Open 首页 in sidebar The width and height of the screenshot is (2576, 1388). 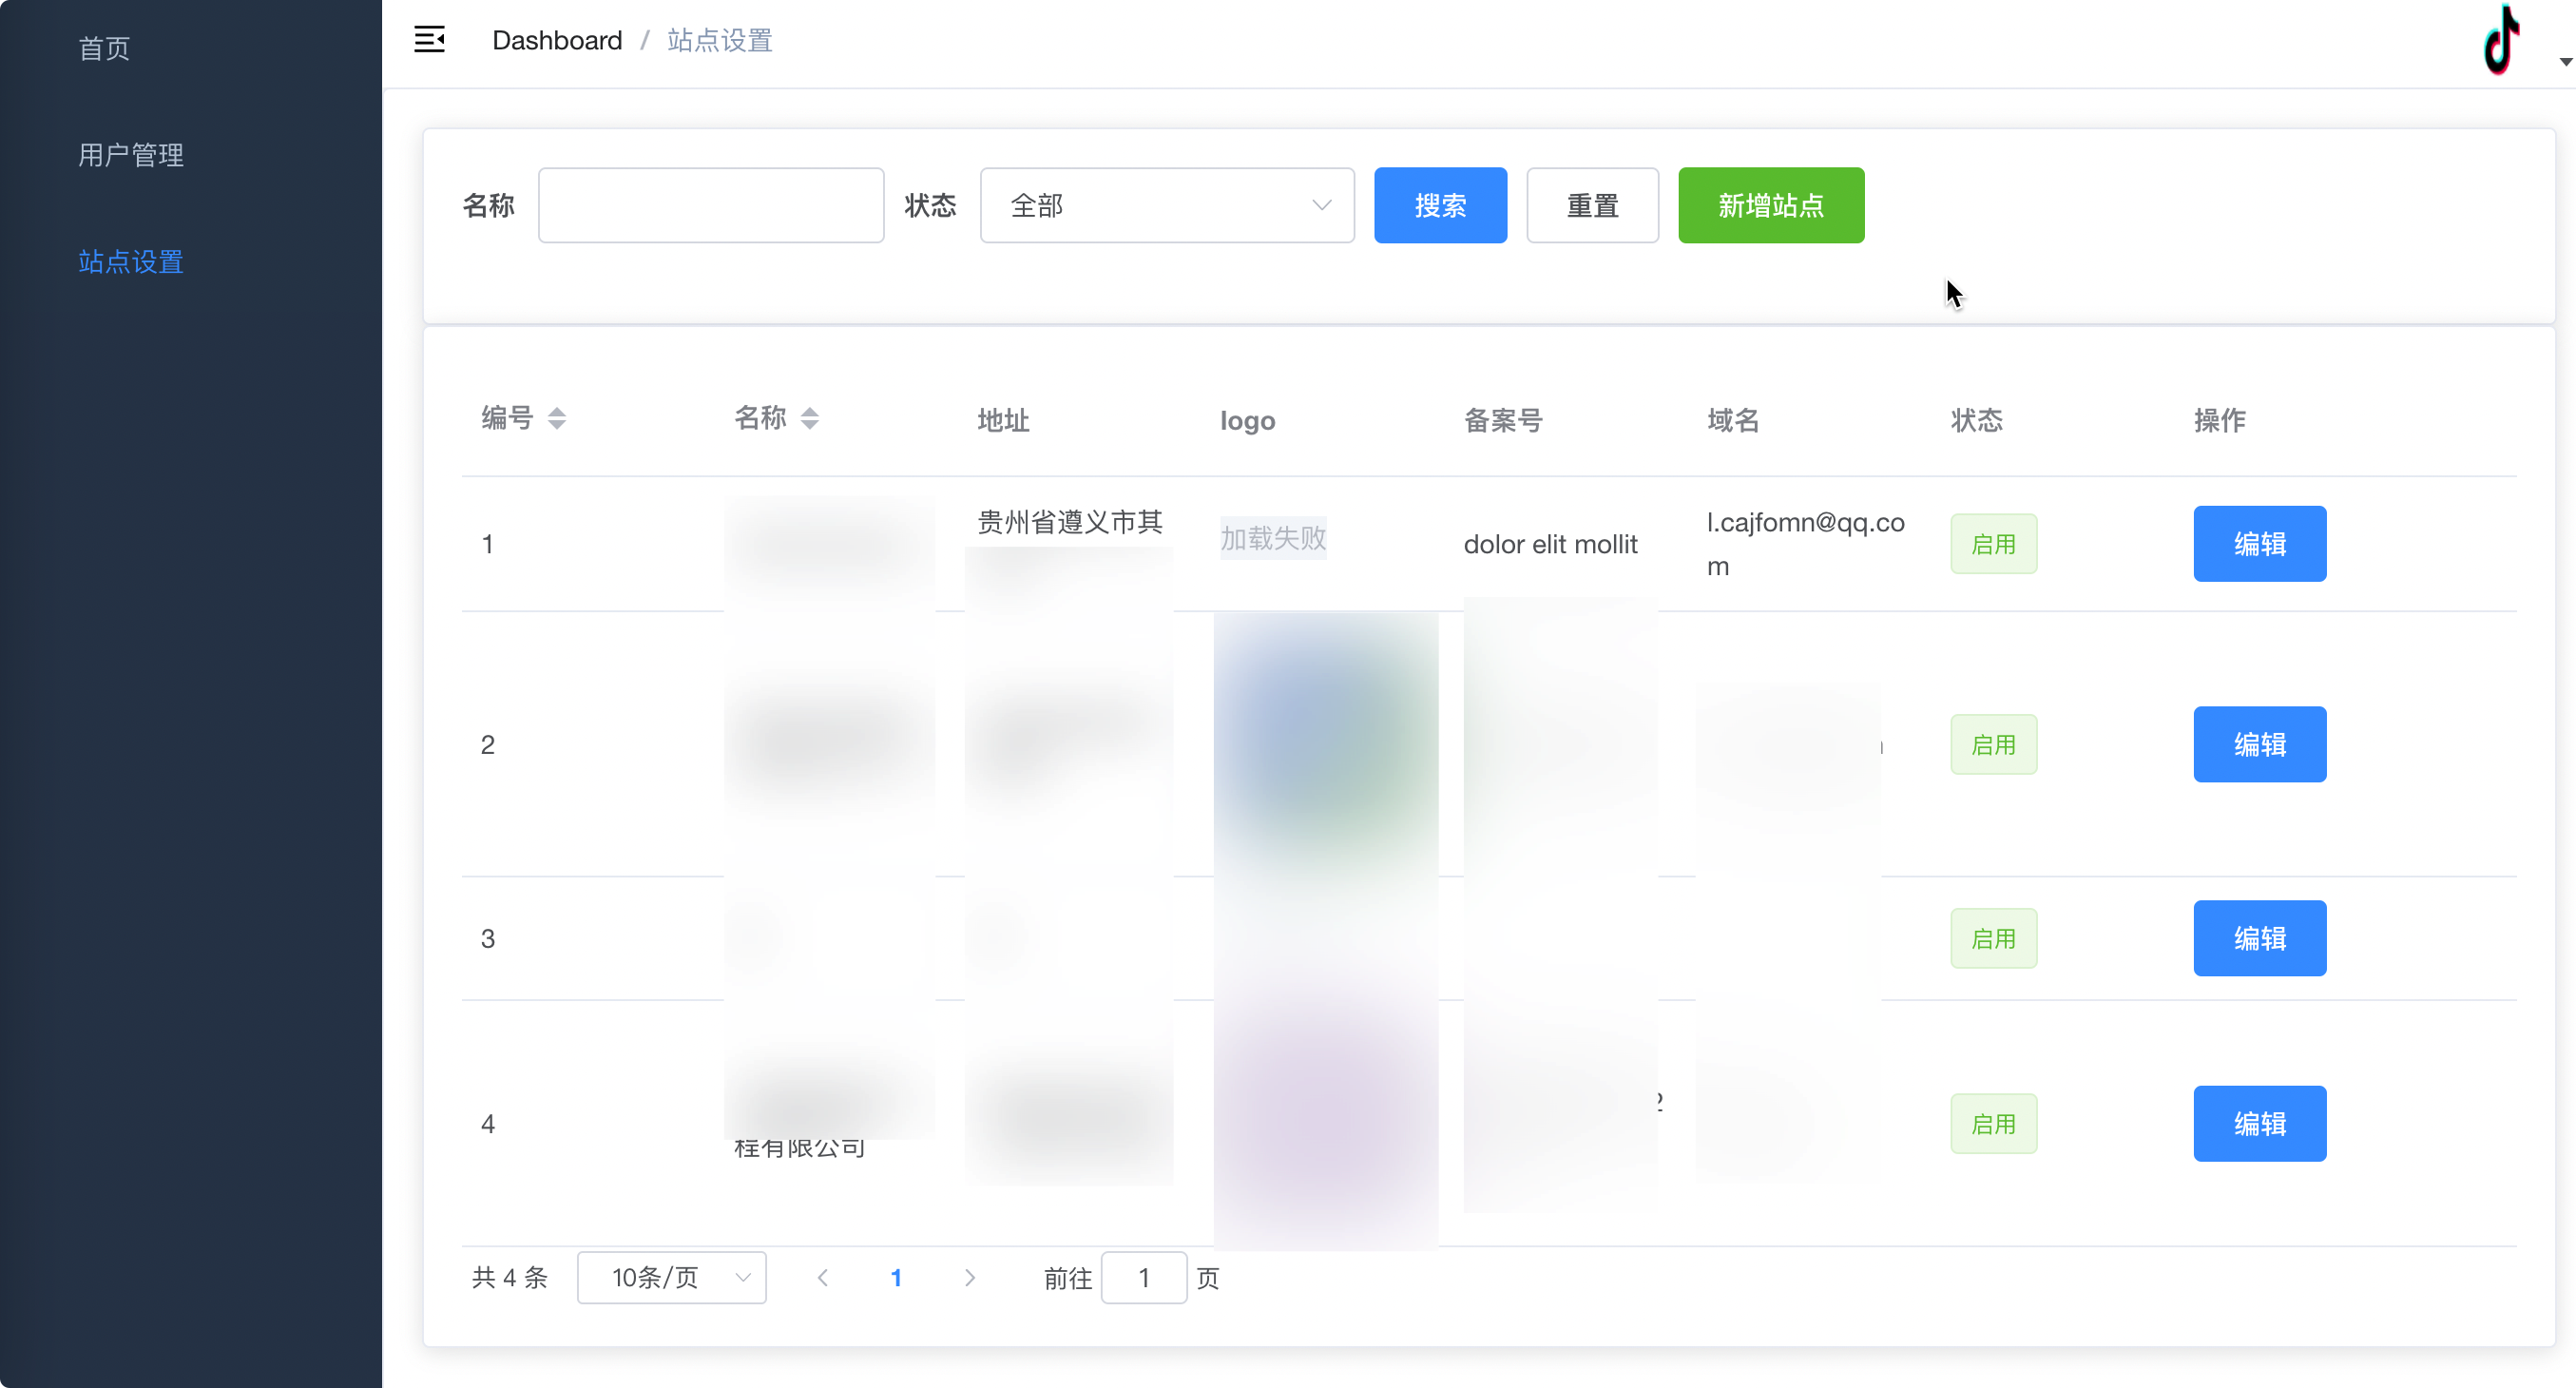pyautogui.click(x=105, y=48)
